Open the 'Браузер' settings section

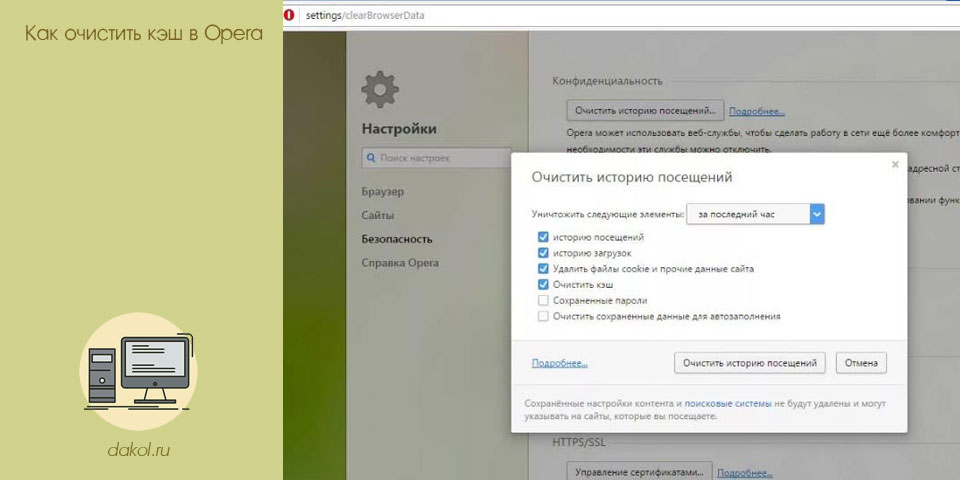(383, 192)
